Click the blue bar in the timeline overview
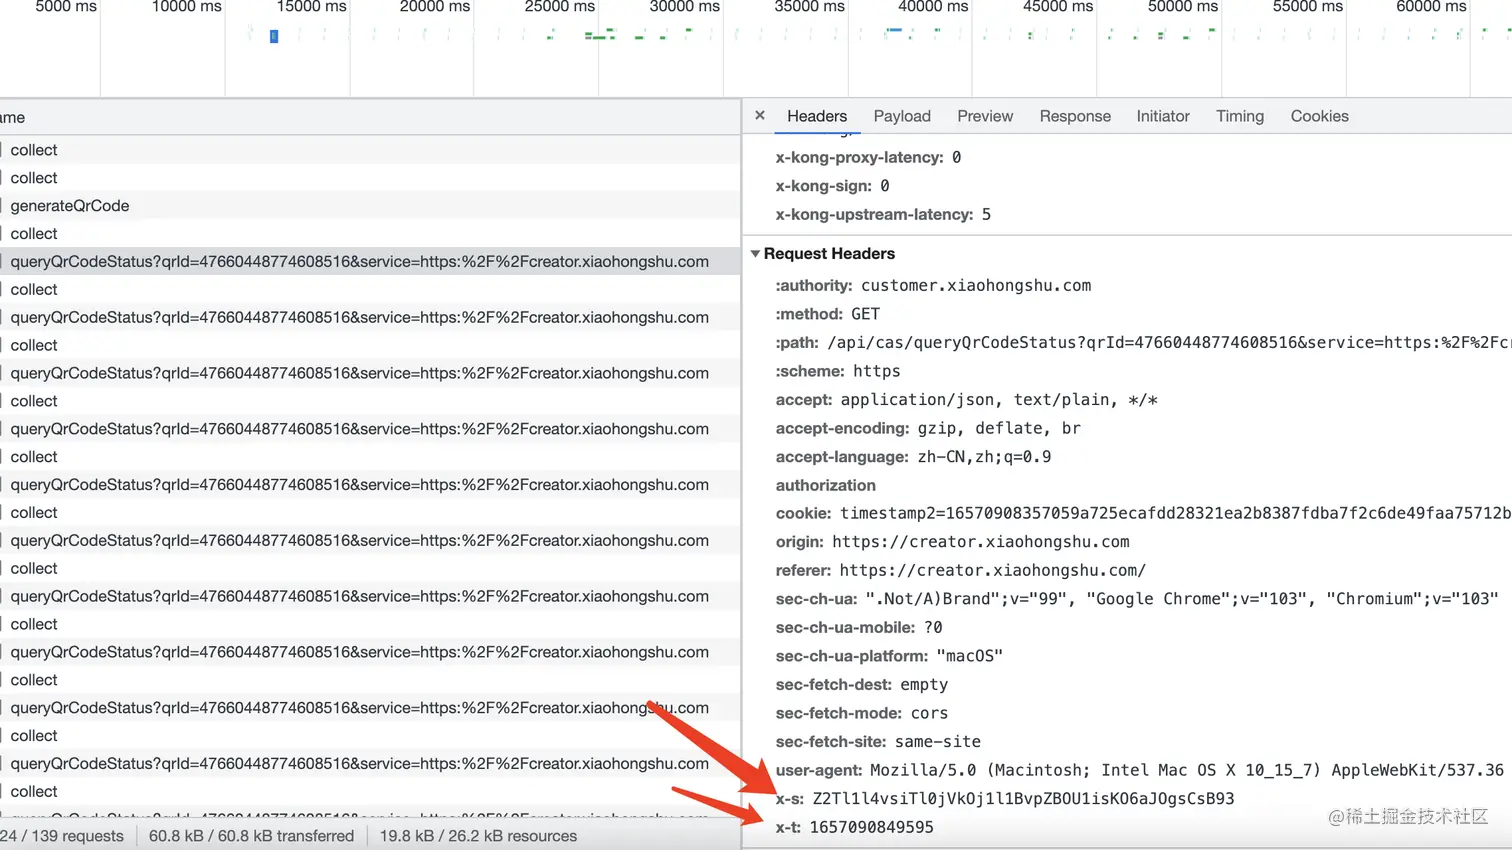Image resolution: width=1512 pixels, height=850 pixels. (x=274, y=36)
